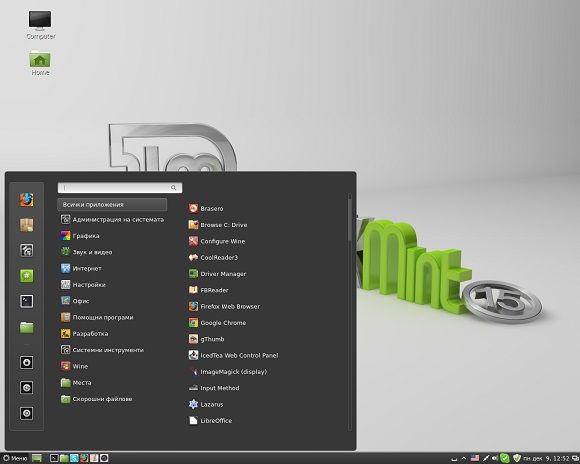Image resolution: width=580 pixels, height=464 pixels.
Task: Launch Lazarus IDE
Action: pos(206,404)
